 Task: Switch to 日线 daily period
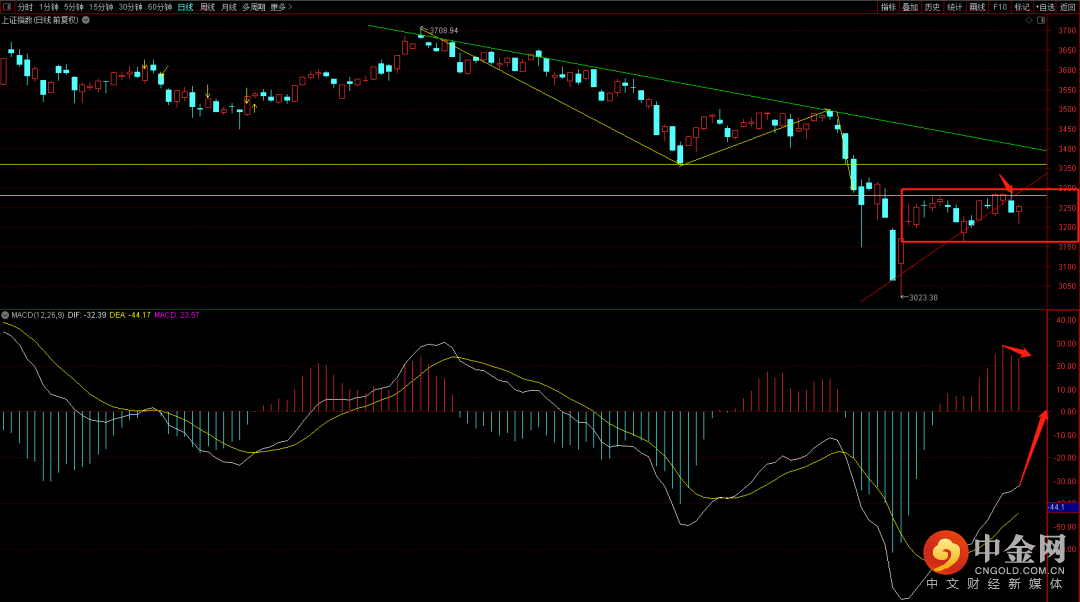point(186,7)
